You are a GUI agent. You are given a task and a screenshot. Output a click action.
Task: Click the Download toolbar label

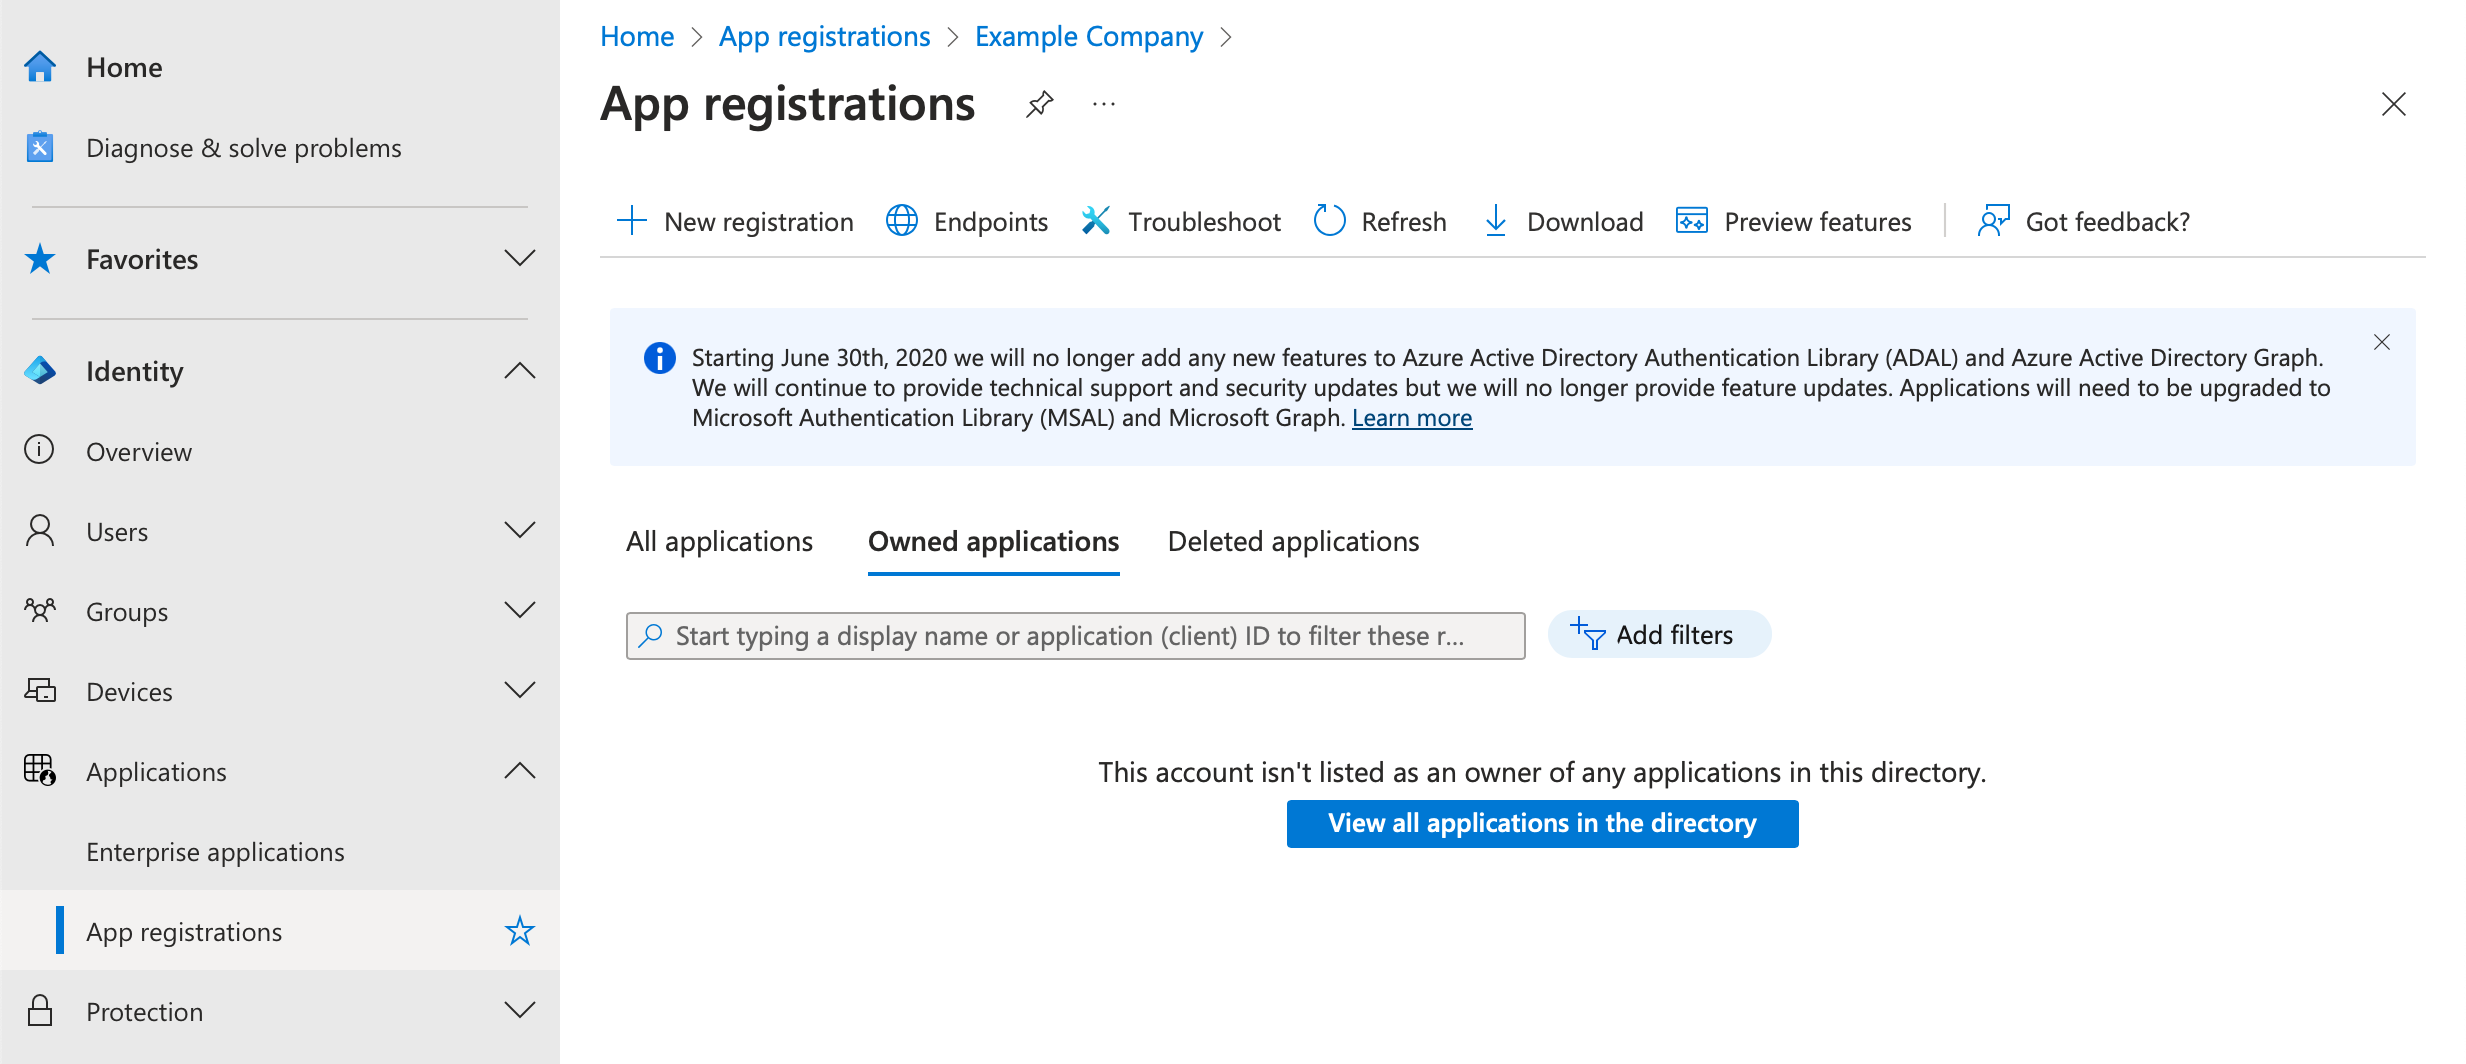(x=1585, y=221)
